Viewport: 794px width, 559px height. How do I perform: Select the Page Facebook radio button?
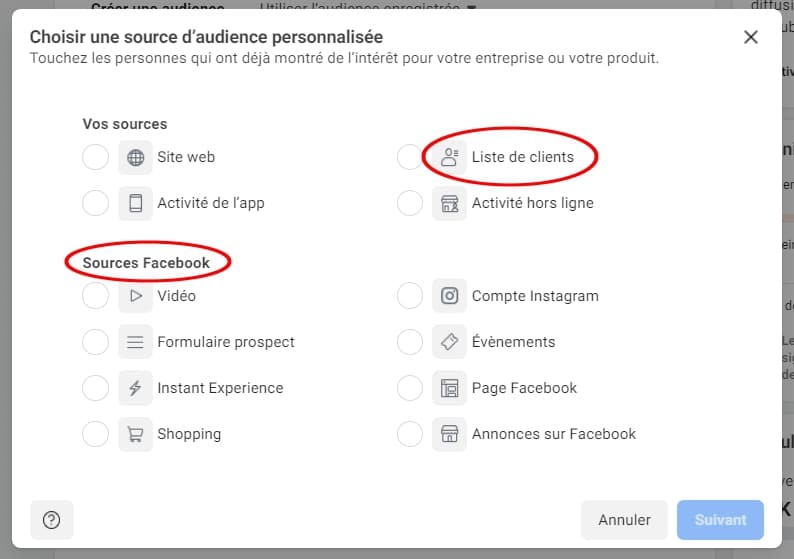click(x=410, y=388)
